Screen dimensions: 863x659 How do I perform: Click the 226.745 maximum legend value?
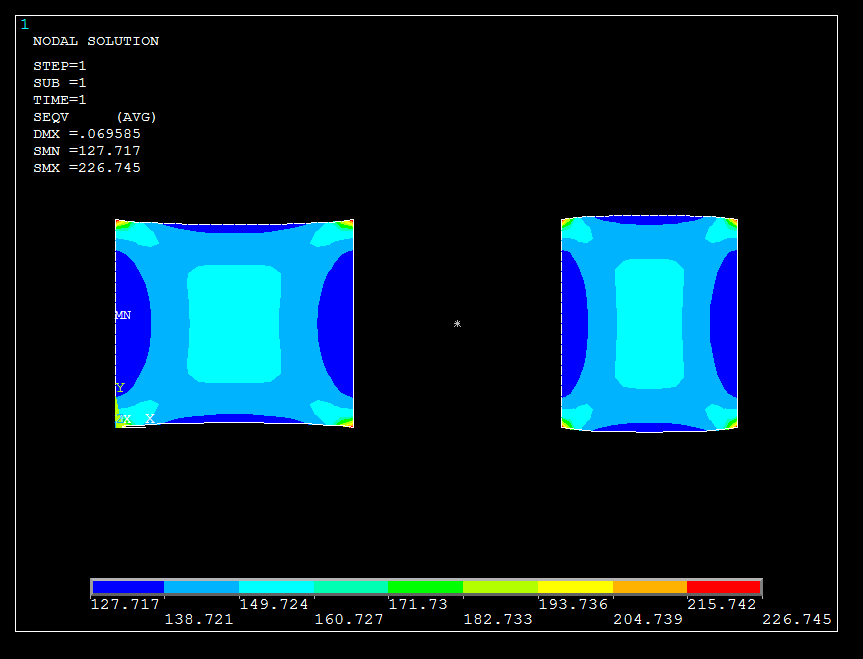[796, 620]
